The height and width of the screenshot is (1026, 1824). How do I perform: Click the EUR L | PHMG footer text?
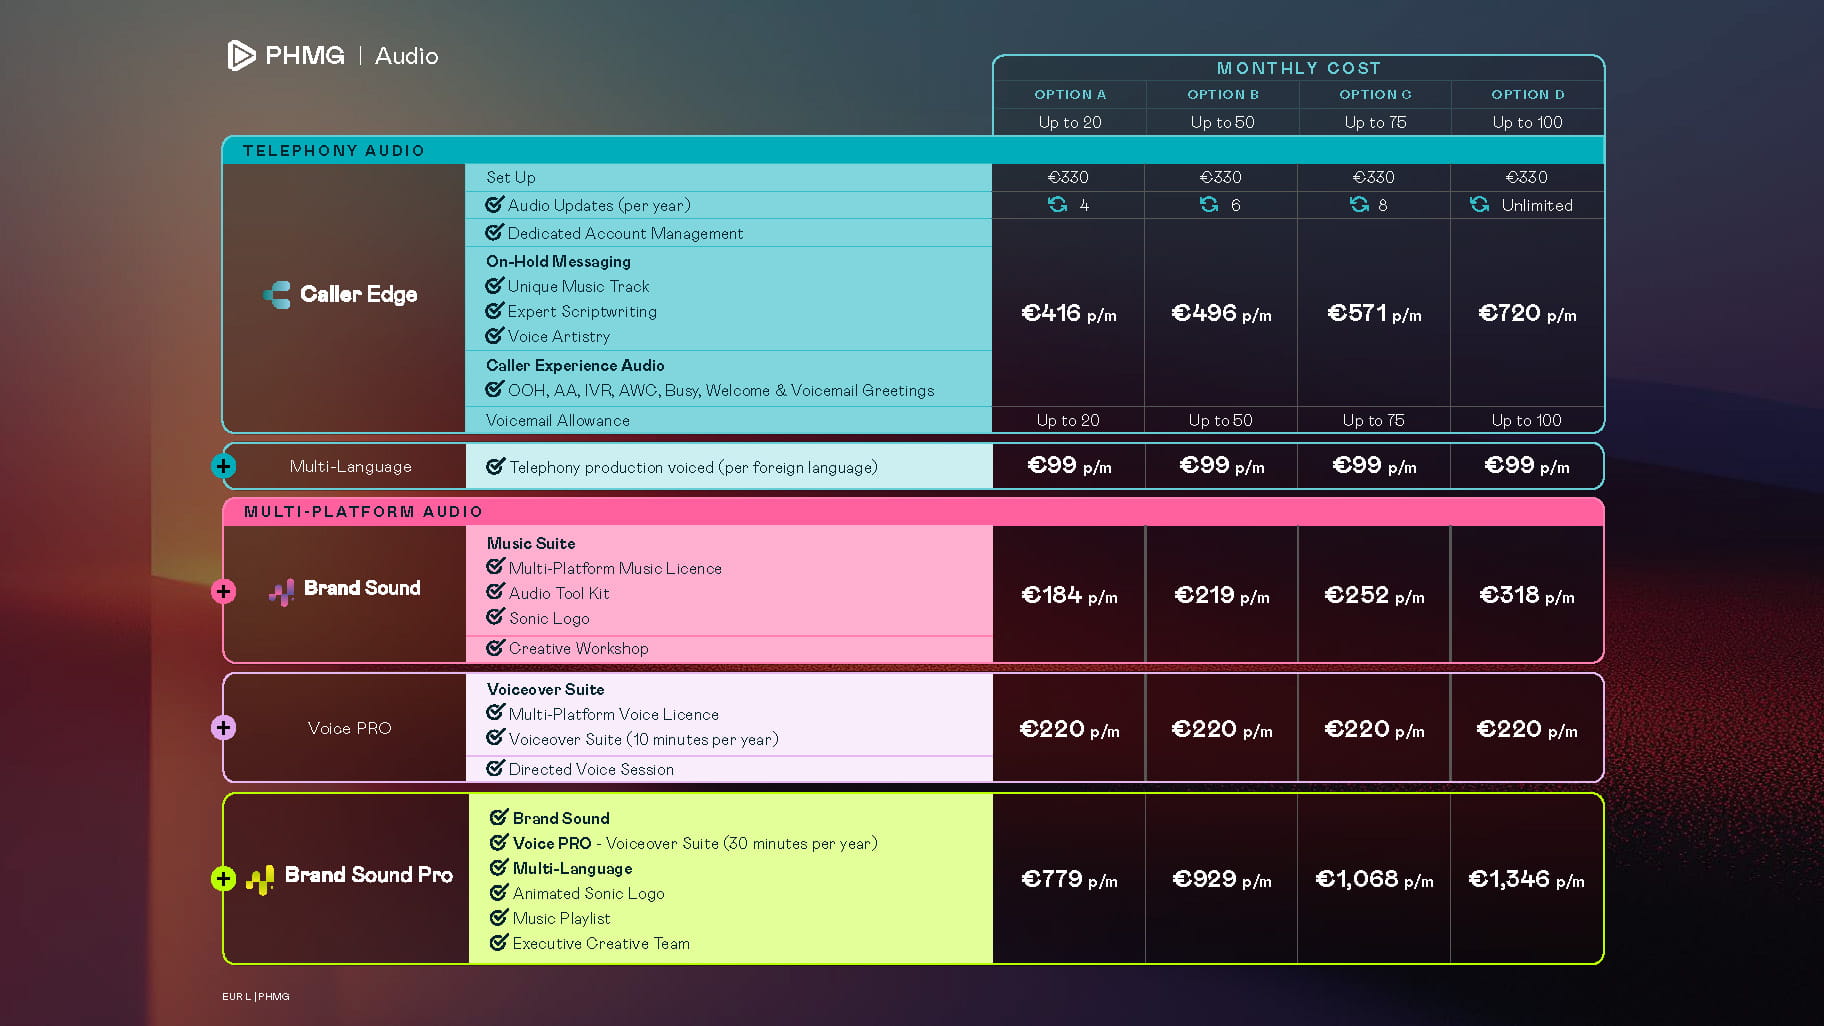(256, 996)
